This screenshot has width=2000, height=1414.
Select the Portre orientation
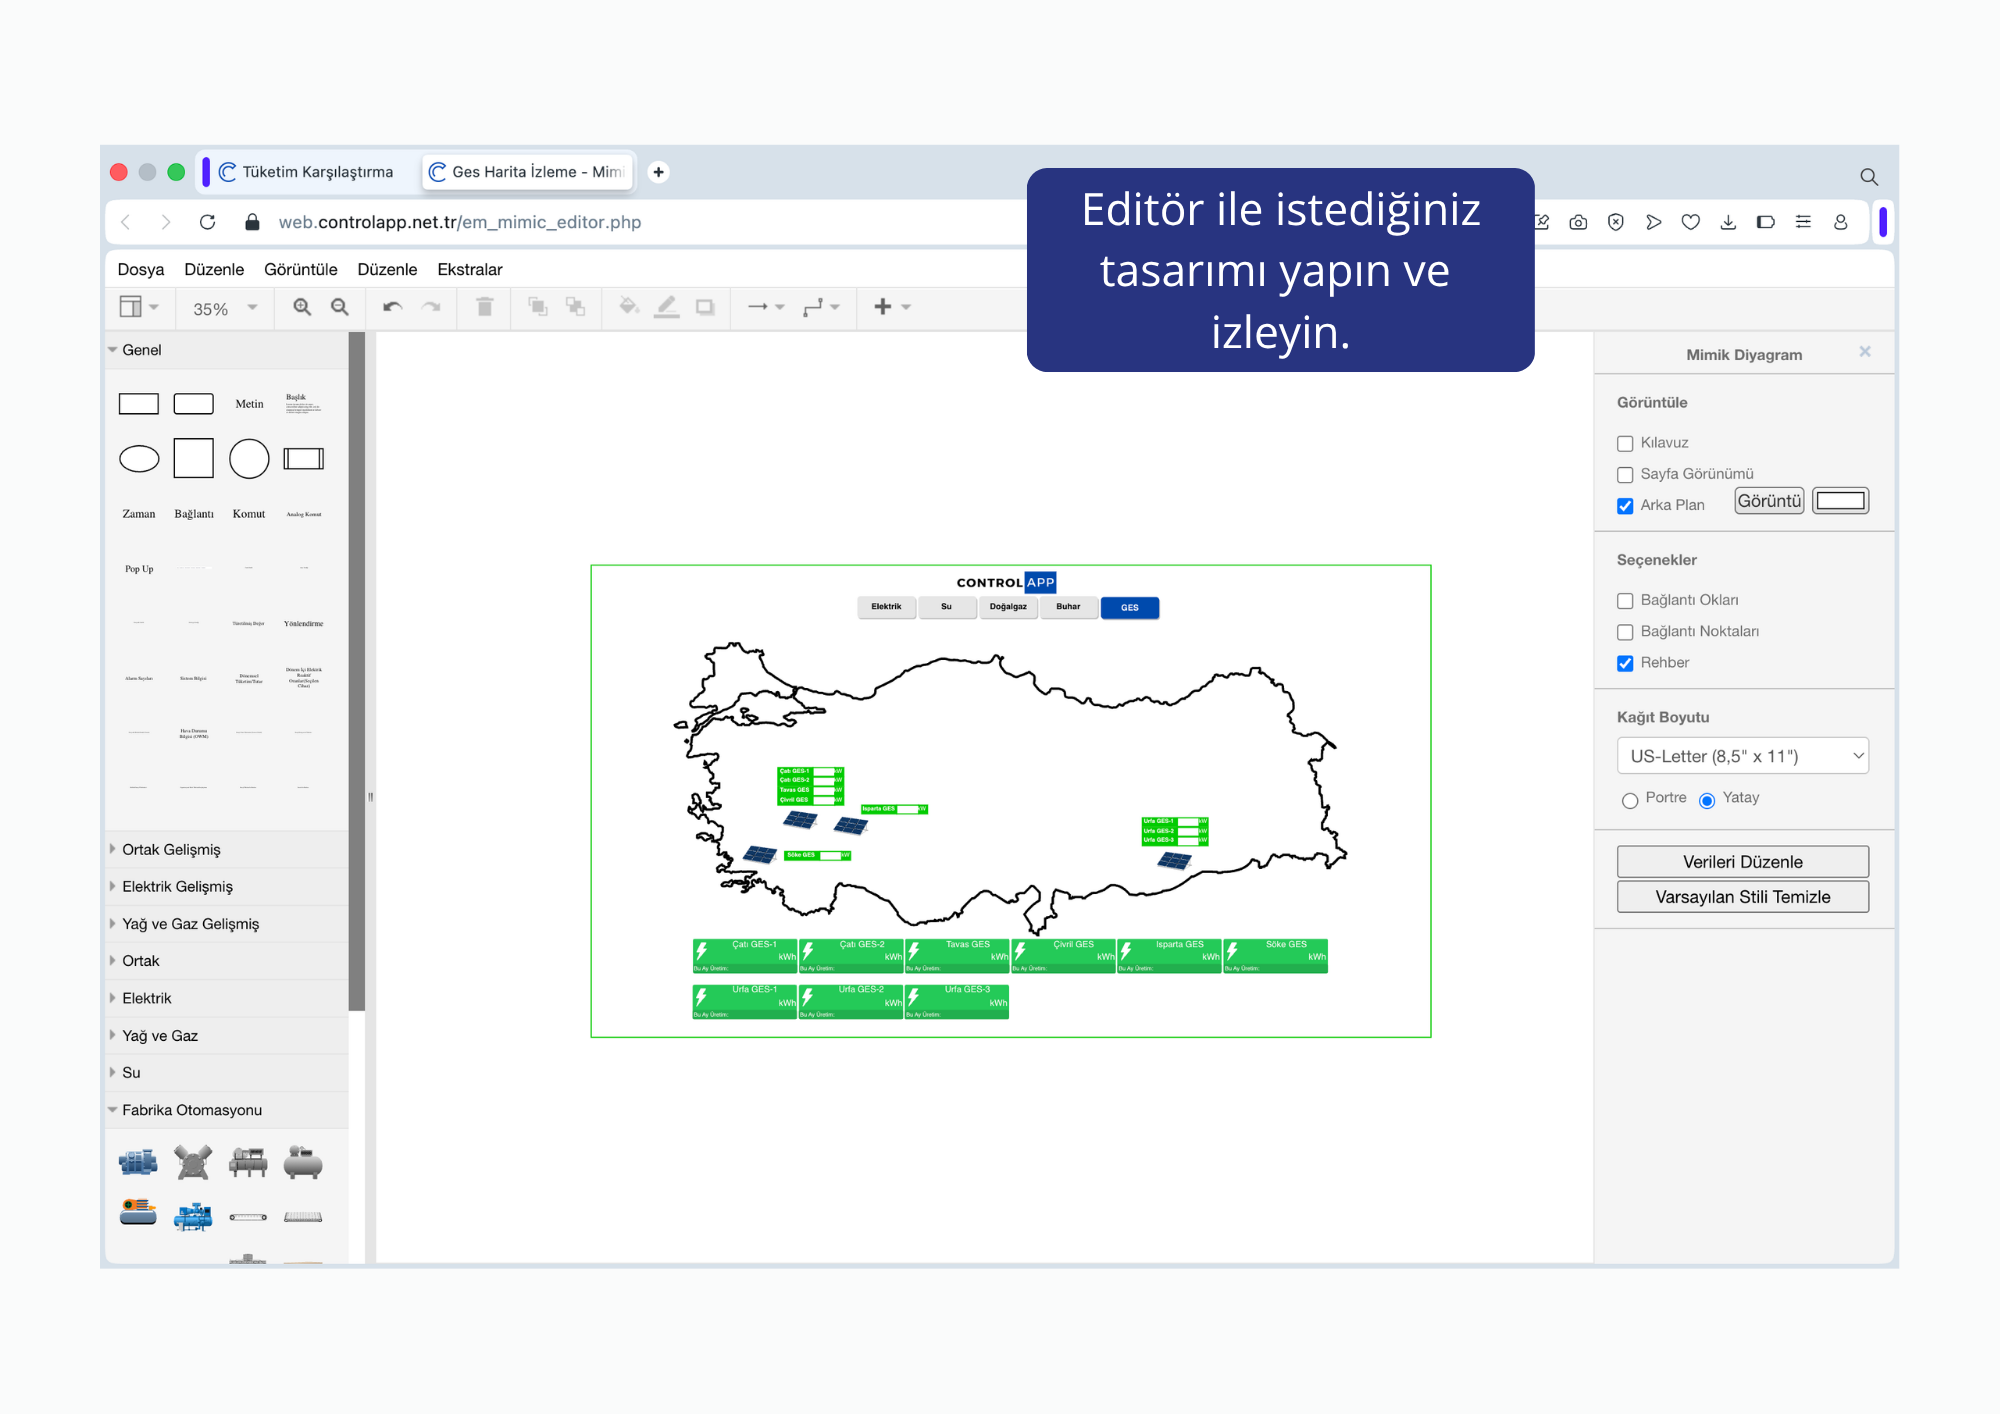coord(1630,800)
